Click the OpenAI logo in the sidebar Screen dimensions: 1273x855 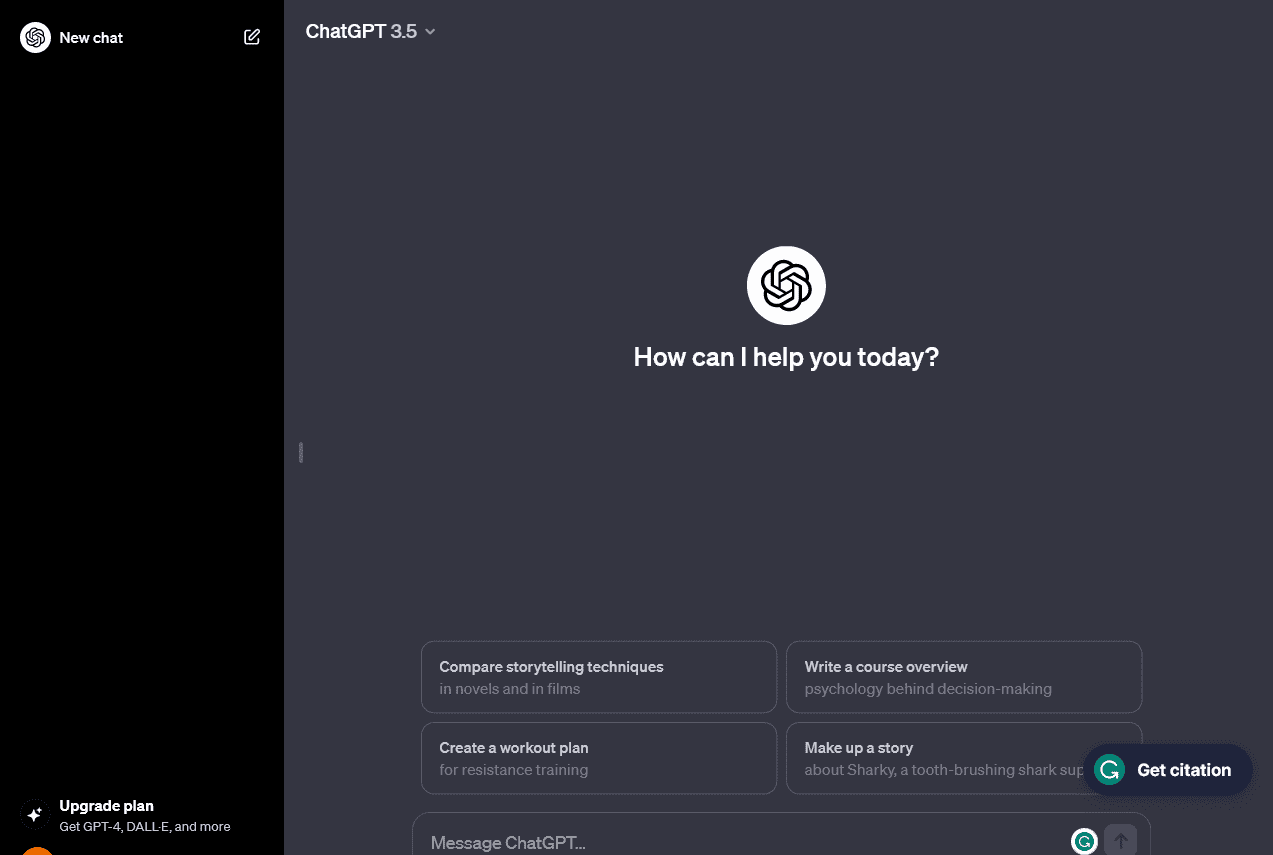click(x=33, y=37)
